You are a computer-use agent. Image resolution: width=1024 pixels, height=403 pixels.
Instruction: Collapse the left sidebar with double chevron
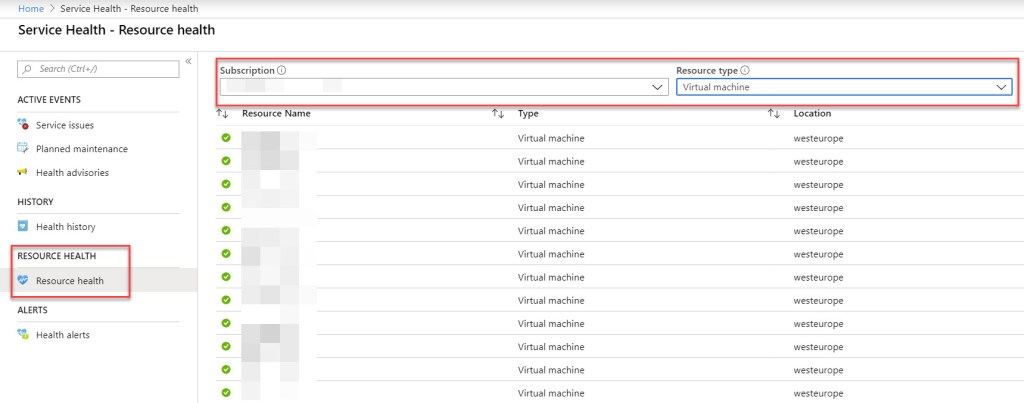click(188, 62)
